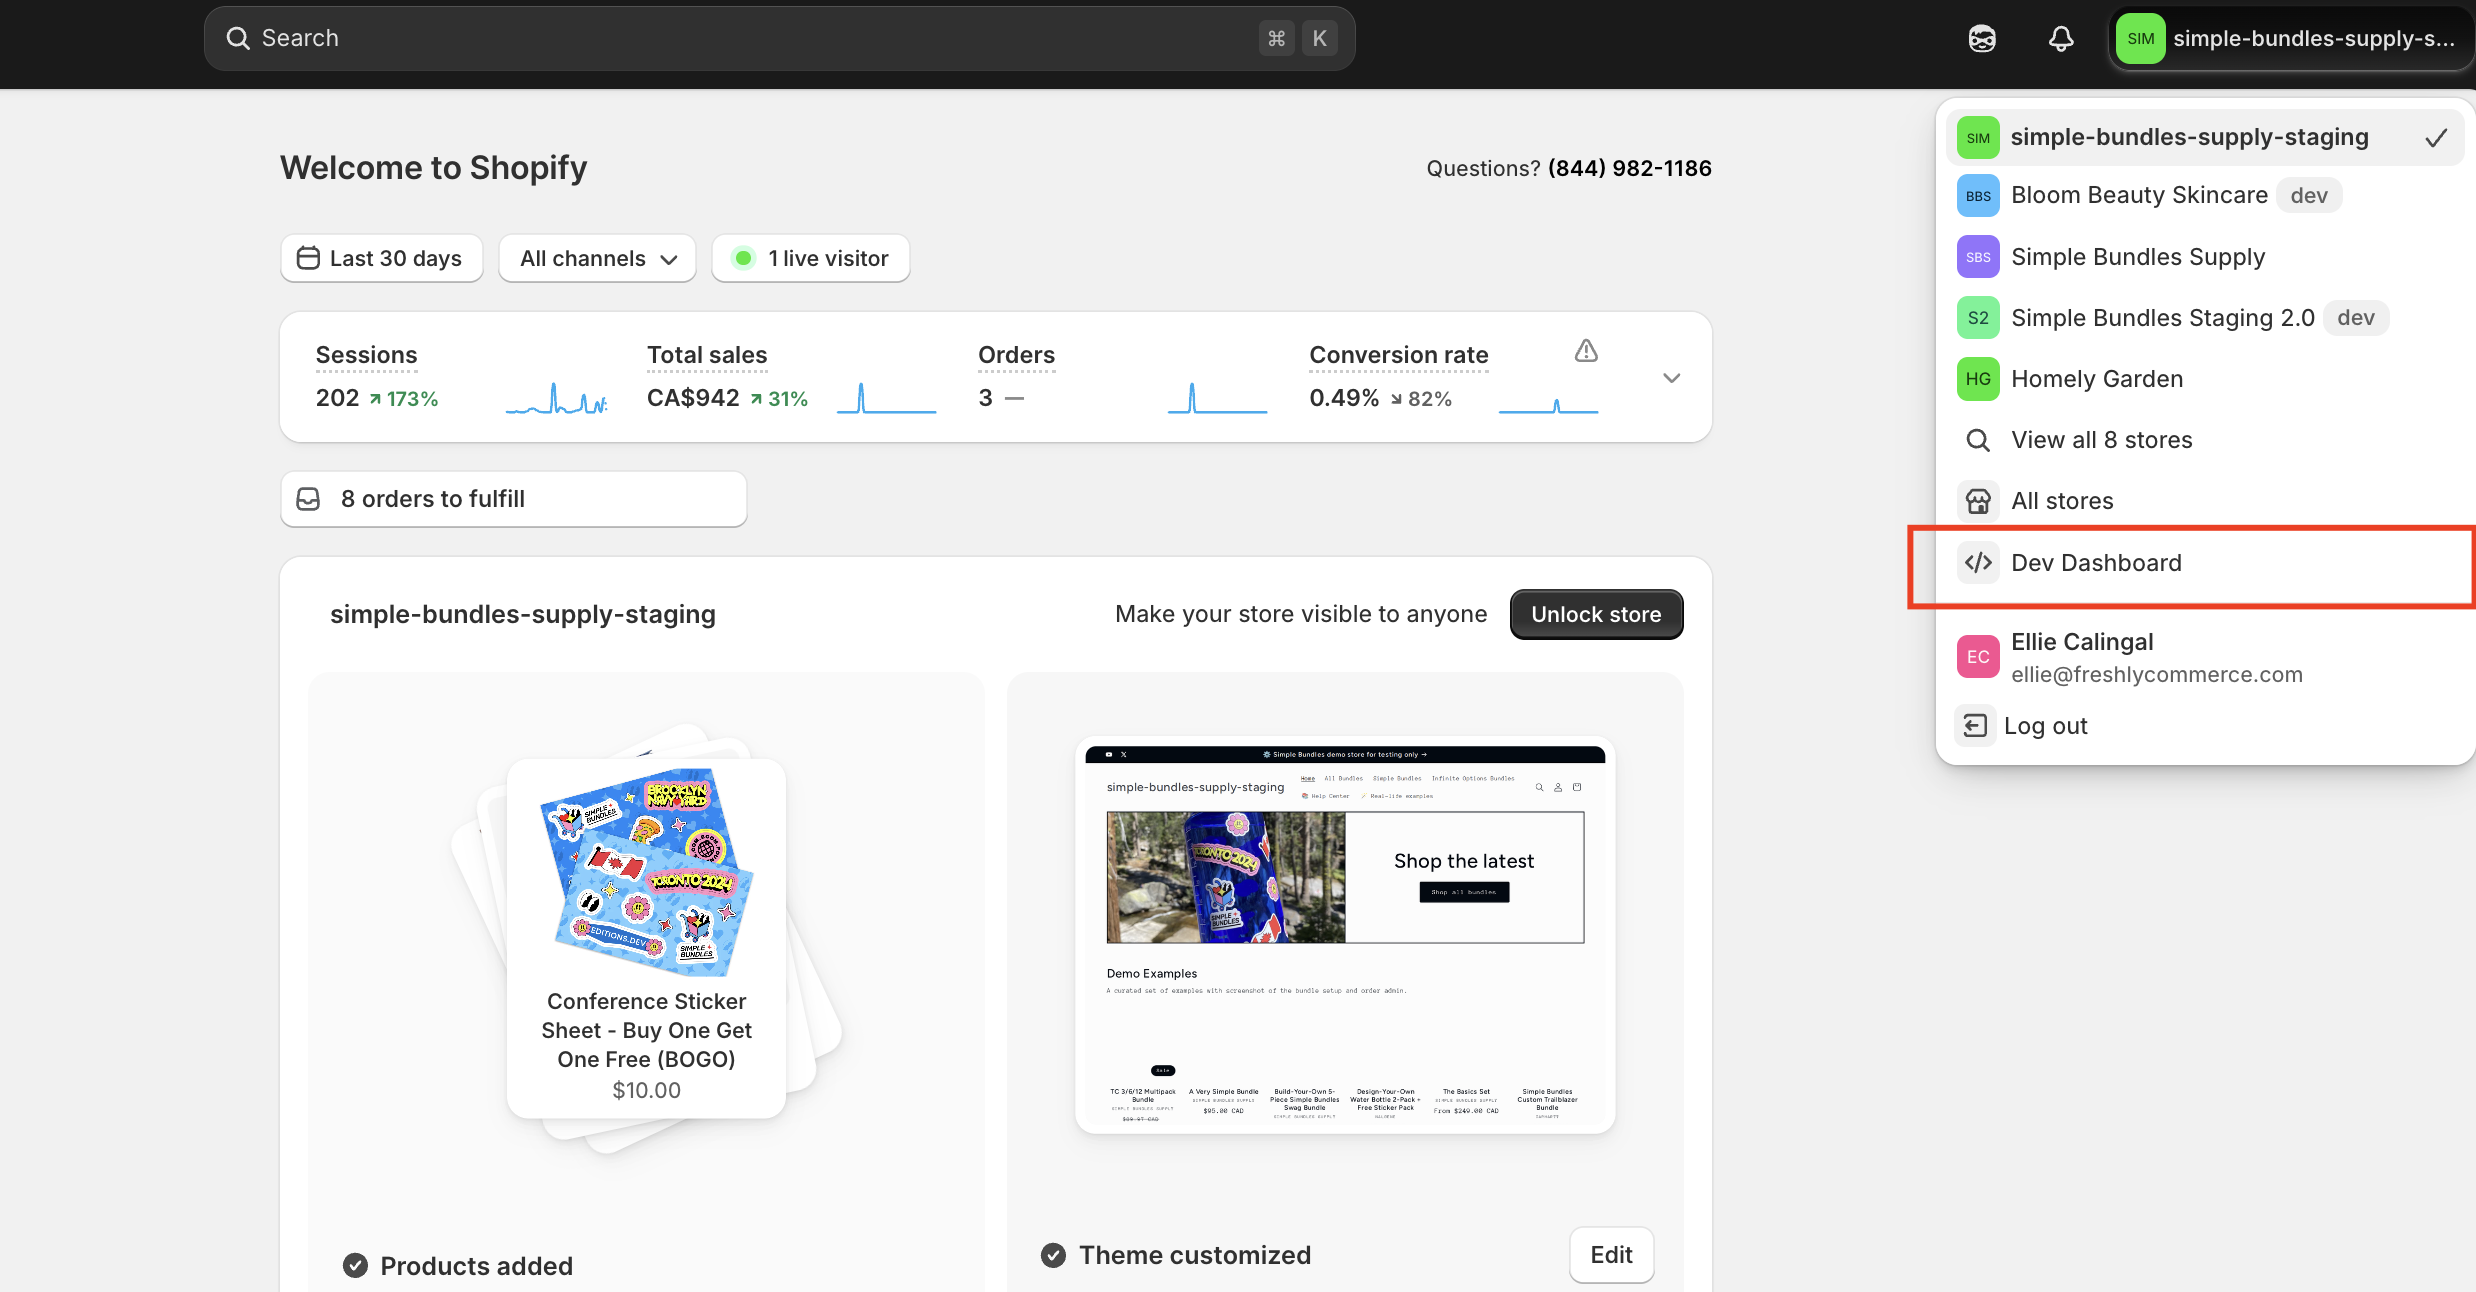
Task: Click the conversion rate warning triangle icon
Action: click(1586, 351)
